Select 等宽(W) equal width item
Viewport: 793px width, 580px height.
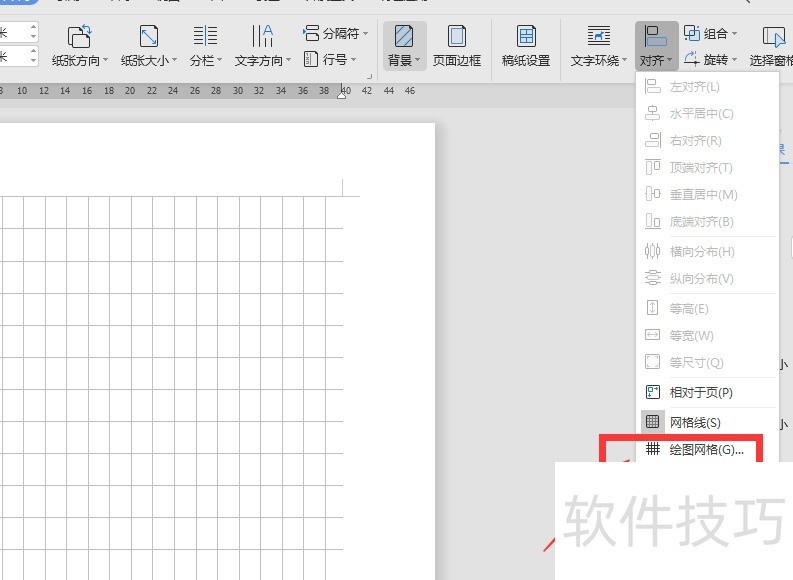point(707,335)
